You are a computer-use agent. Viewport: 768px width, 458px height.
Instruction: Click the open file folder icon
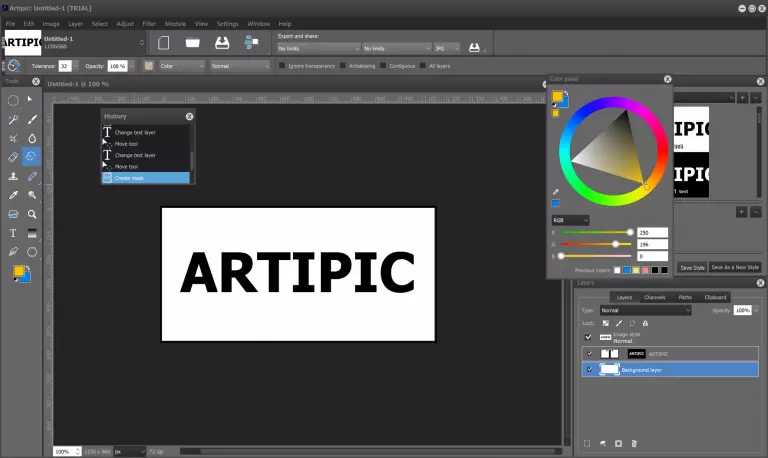193,43
